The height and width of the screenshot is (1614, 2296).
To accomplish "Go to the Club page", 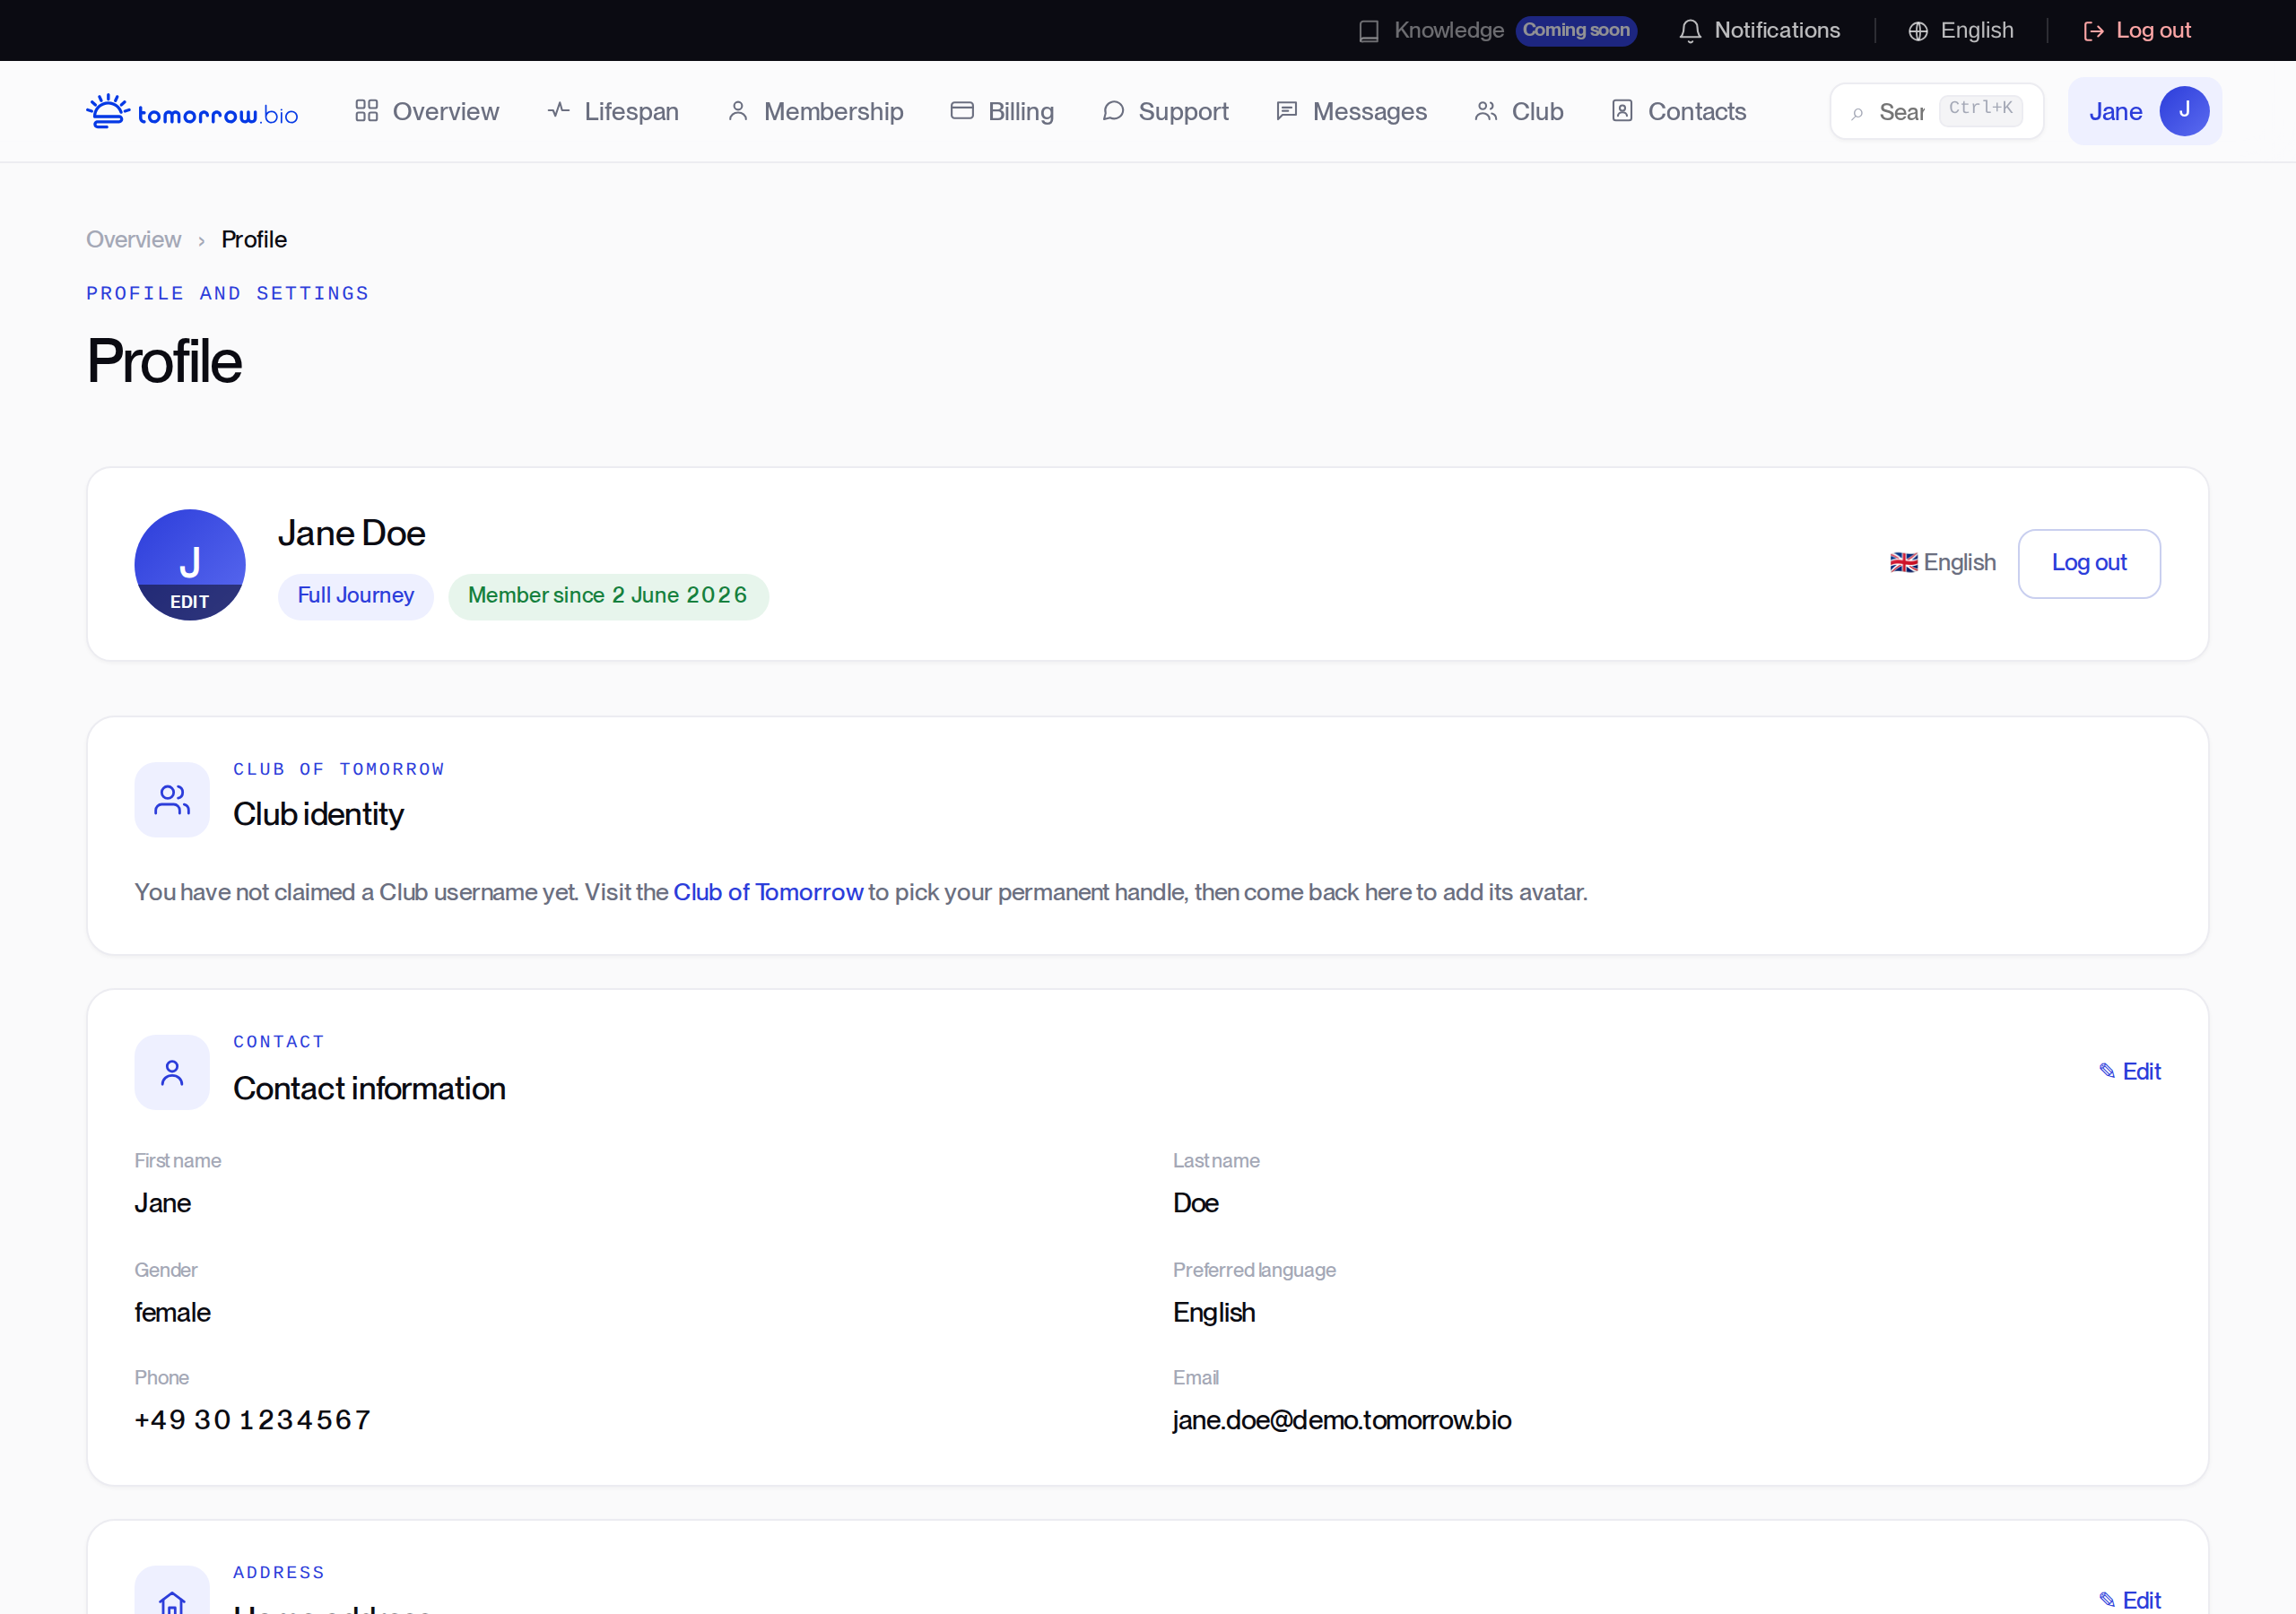I will [x=1519, y=111].
